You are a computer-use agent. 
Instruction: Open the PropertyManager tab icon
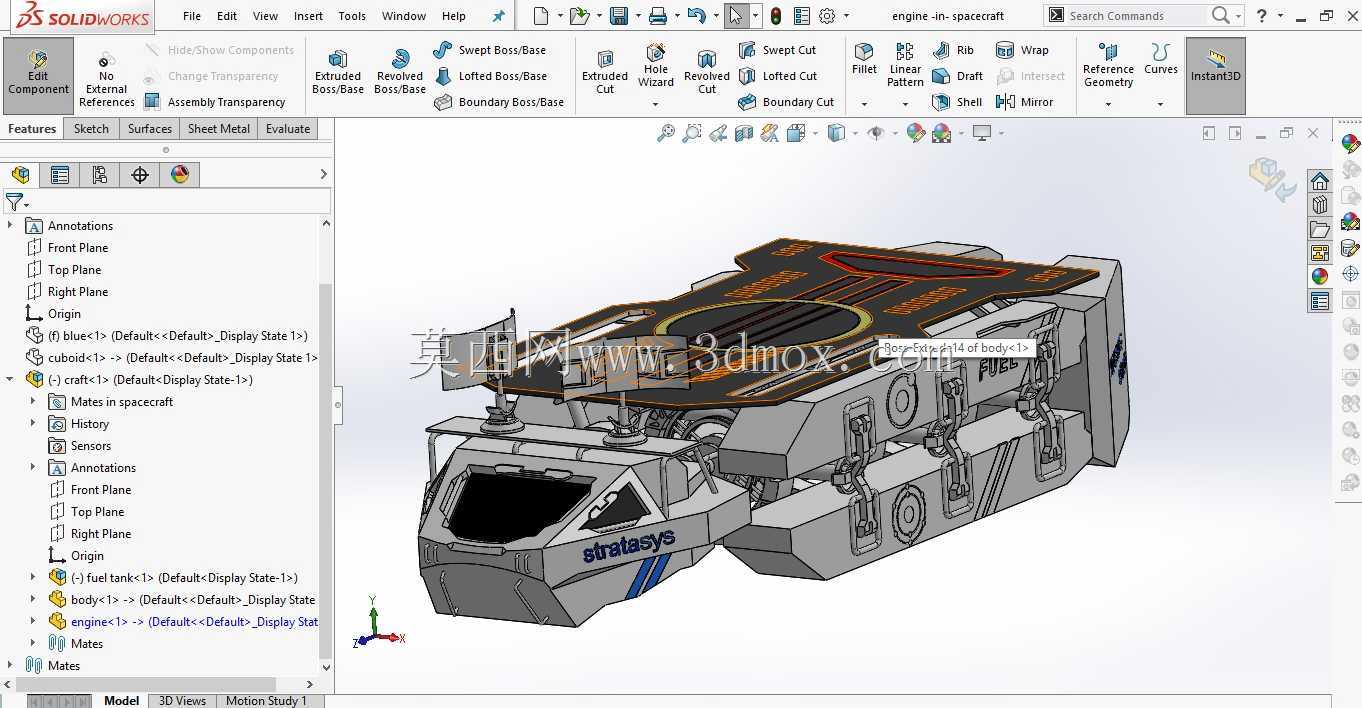pos(60,175)
